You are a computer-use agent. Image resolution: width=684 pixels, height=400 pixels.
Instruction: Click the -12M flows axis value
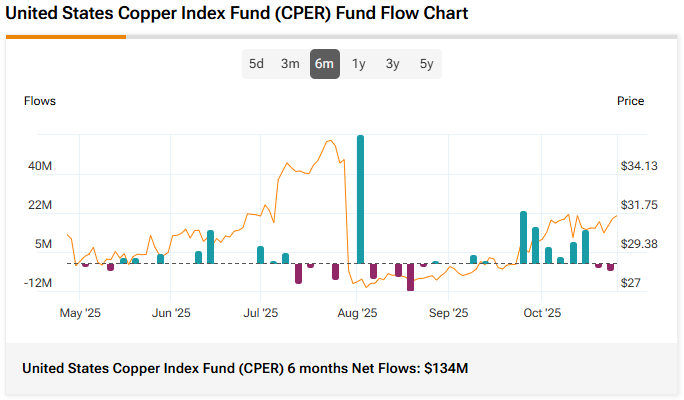pyautogui.click(x=39, y=283)
